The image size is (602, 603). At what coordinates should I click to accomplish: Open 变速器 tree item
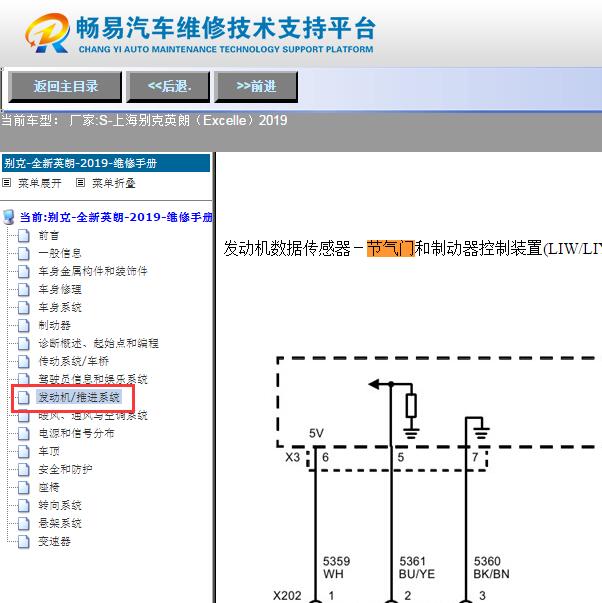pos(54,541)
